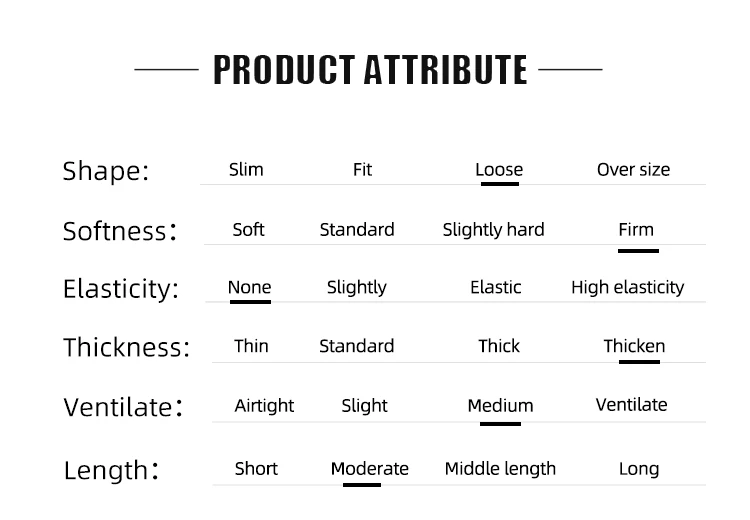Select Thick in the Thickness row
The height and width of the screenshot is (520, 750).
[499, 346]
